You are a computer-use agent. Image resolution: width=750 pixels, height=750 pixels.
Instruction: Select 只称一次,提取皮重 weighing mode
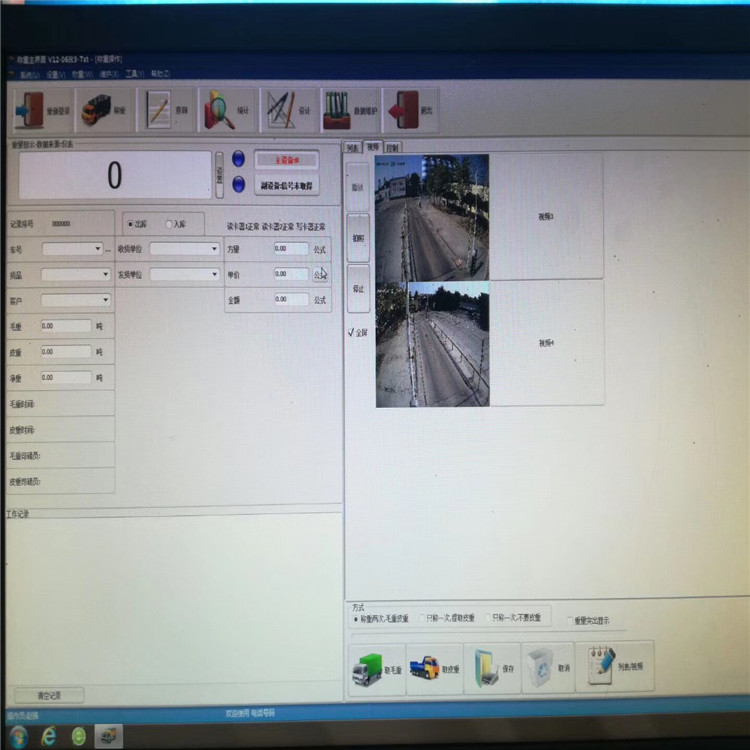(x=422, y=618)
